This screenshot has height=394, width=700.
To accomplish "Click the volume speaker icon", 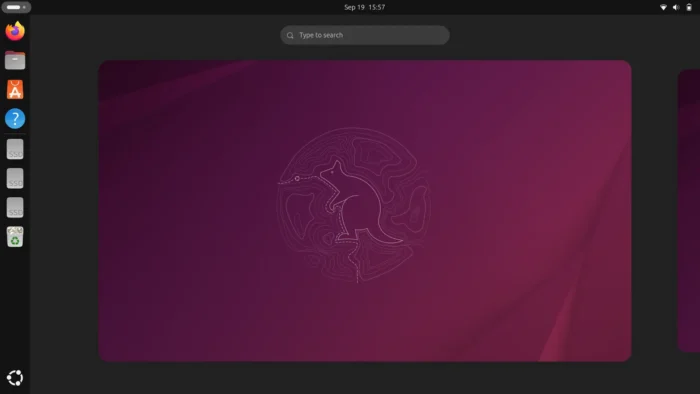I will [676, 7].
